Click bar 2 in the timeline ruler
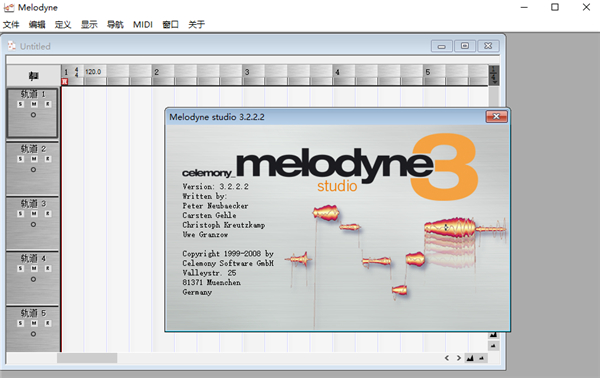The image size is (600, 378). (157, 72)
